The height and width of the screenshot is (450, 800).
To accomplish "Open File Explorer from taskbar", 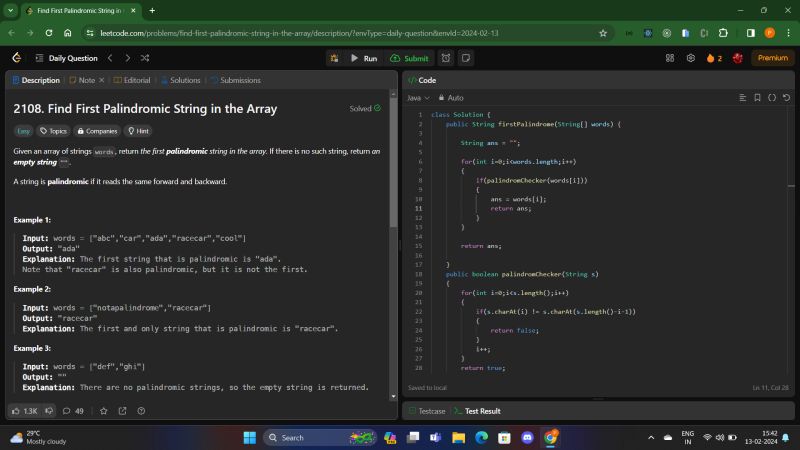I will [x=458, y=438].
